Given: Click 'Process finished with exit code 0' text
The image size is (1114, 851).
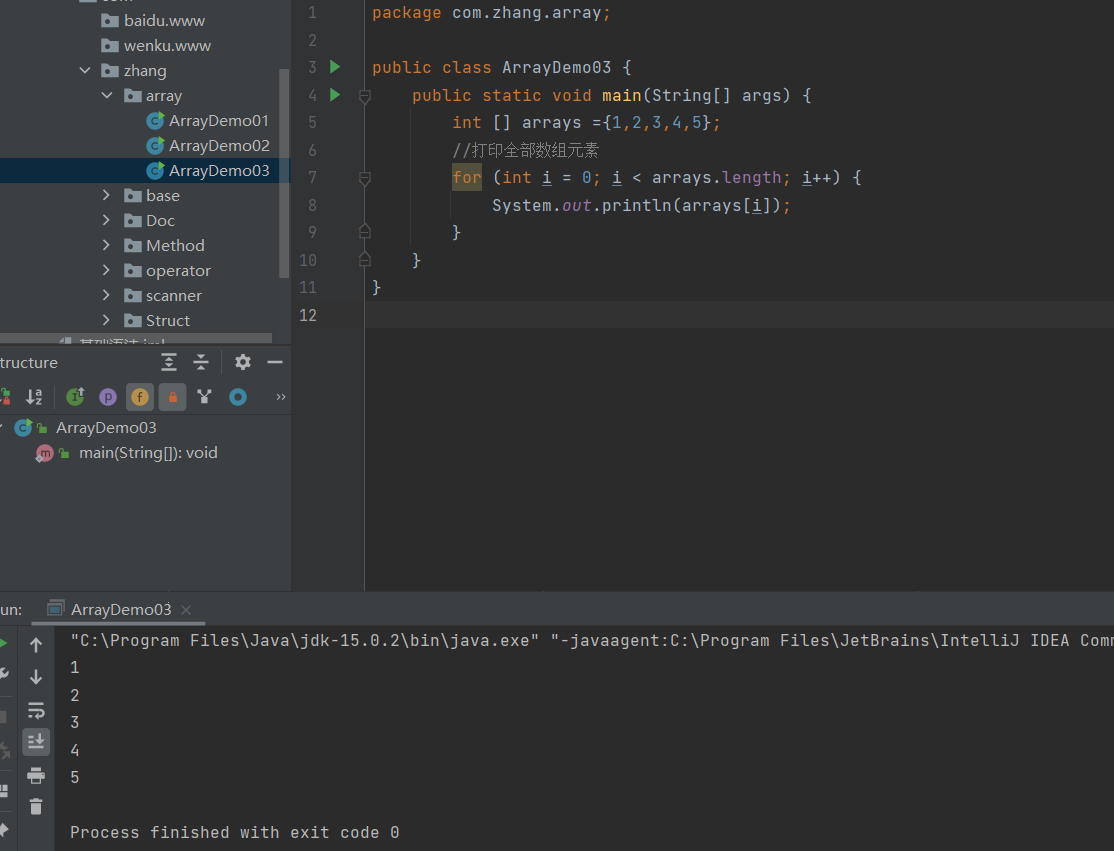Looking at the screenshot, I should click(234, 833).
